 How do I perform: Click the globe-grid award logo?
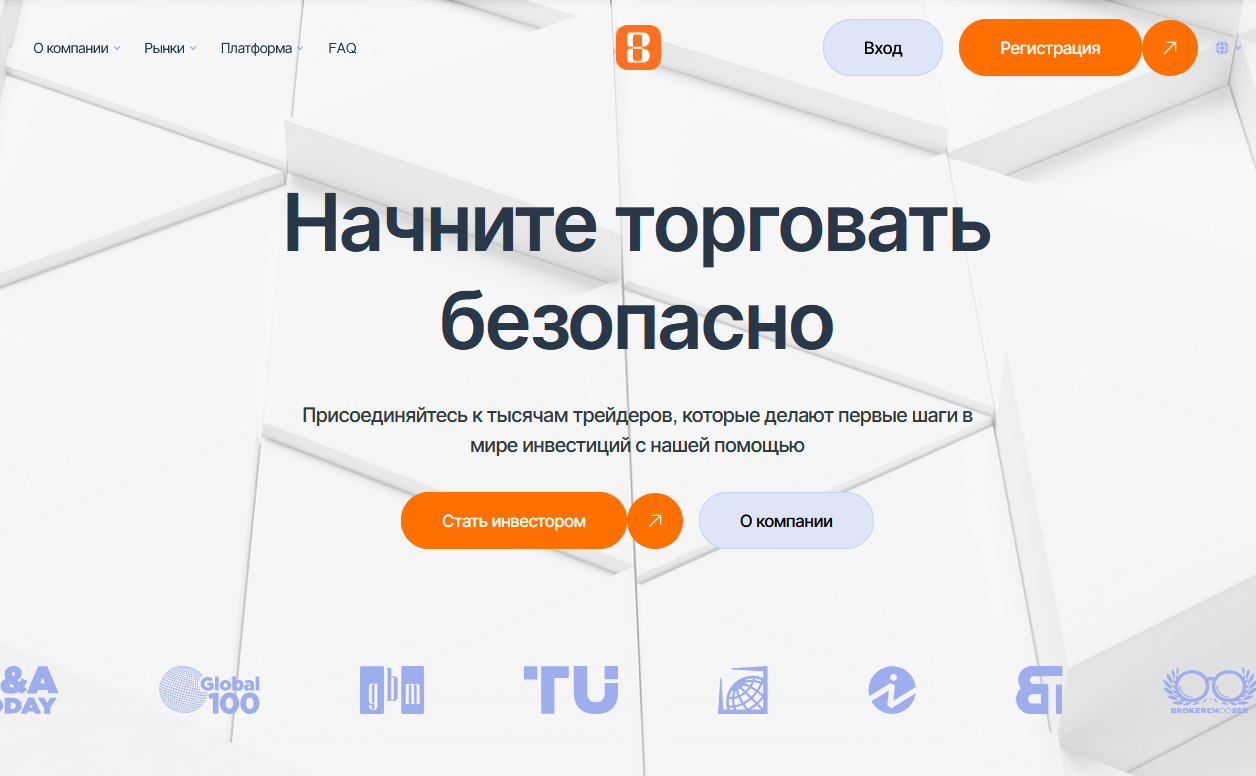(742, 690)
